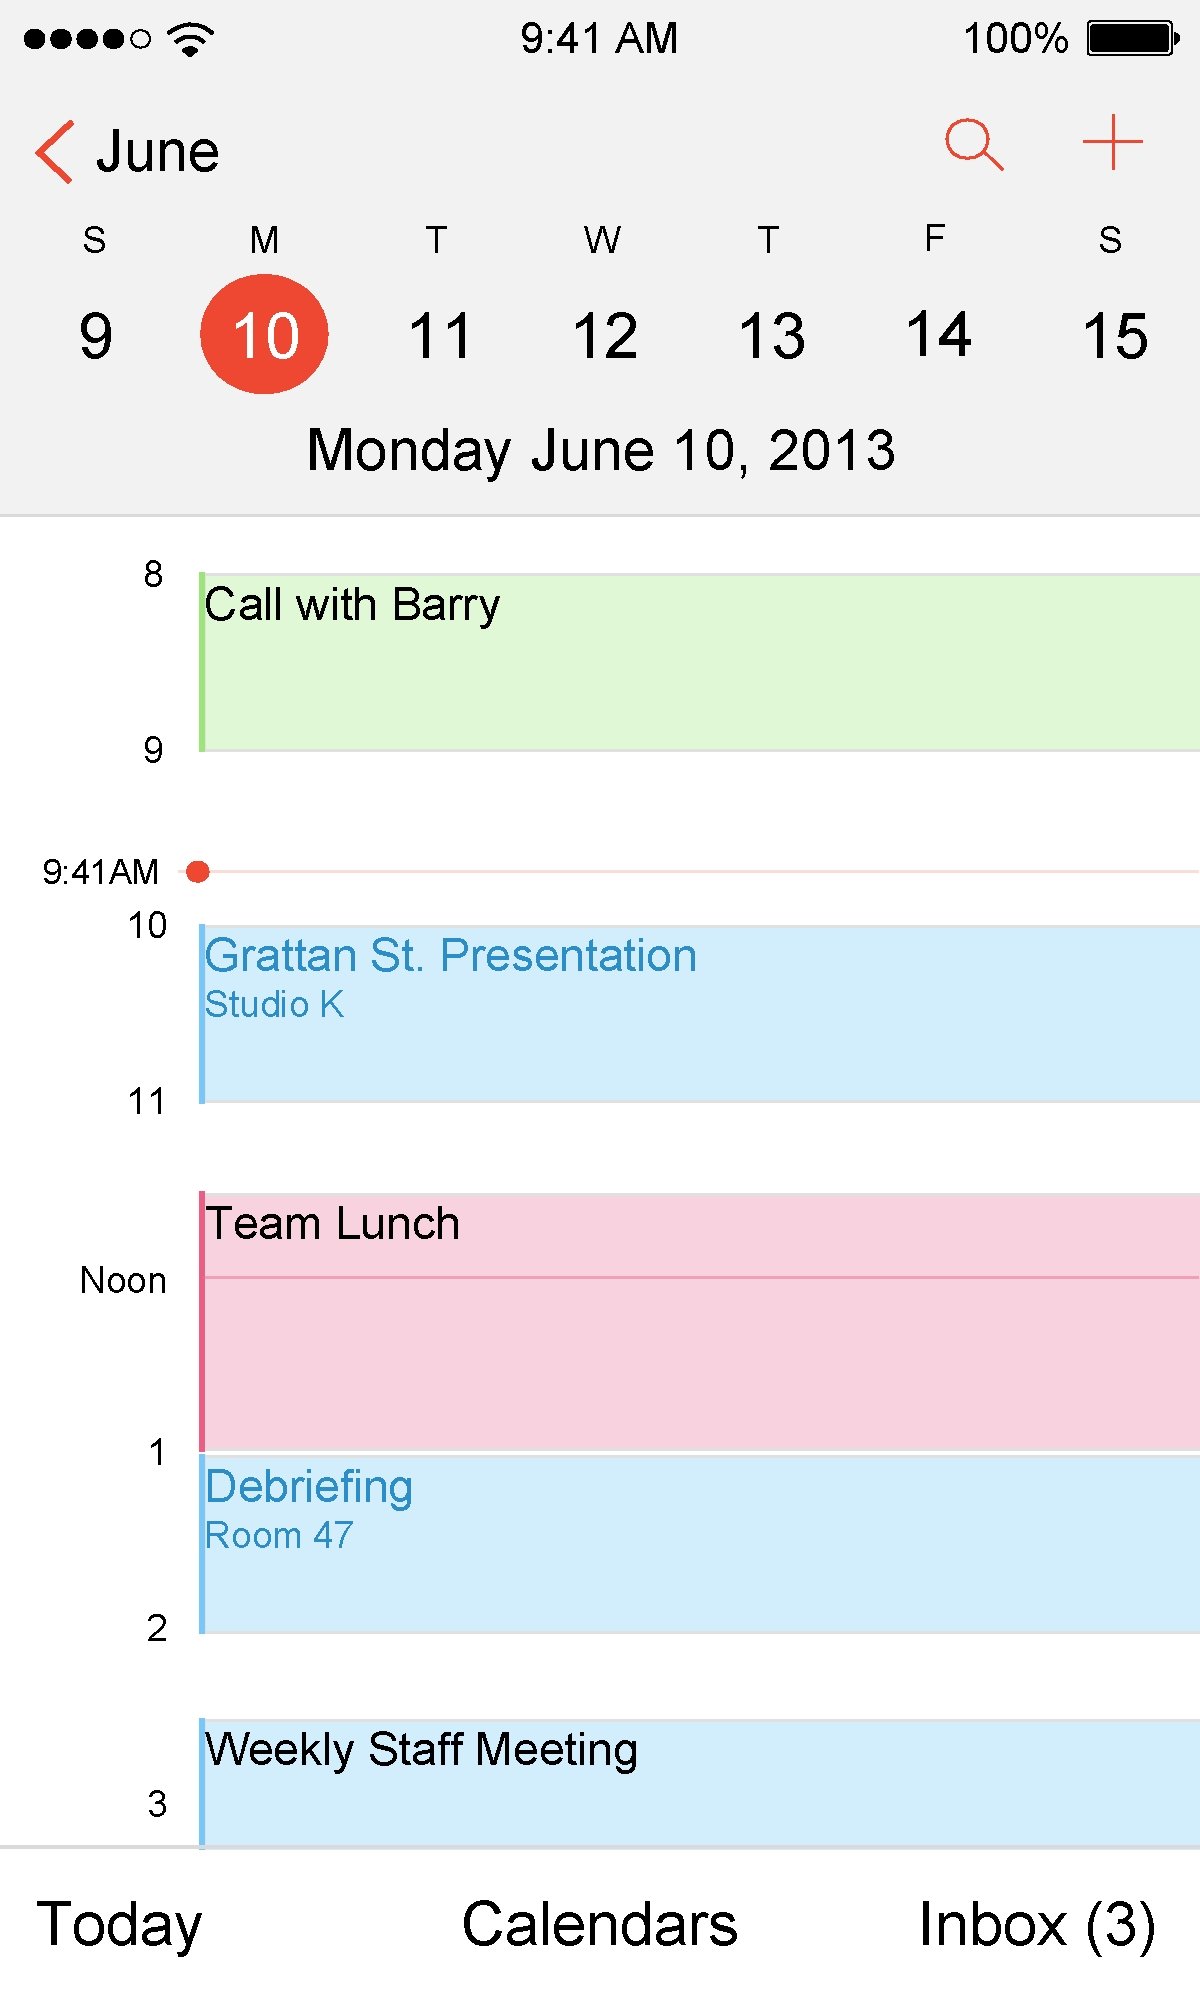Image resolution: width=1200 pixels, height=2000 pixels.
Task: Tap the Wi-Fi status icon
Action: [190, 39]
